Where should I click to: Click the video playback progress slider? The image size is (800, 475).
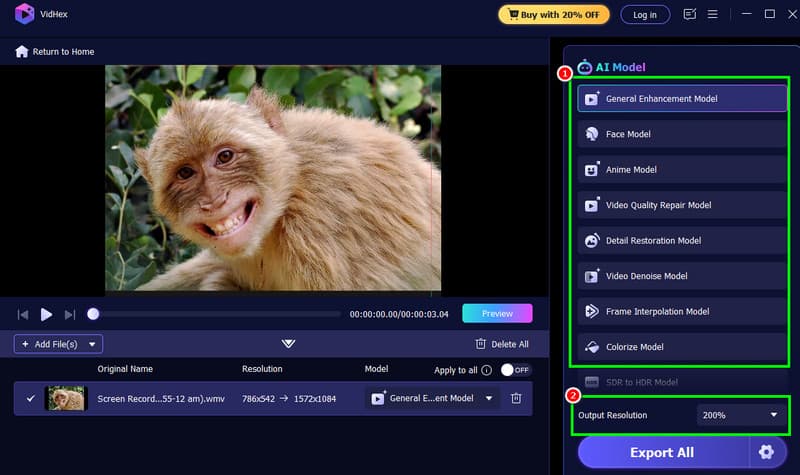pyautogui.click(x=215, y=314)
